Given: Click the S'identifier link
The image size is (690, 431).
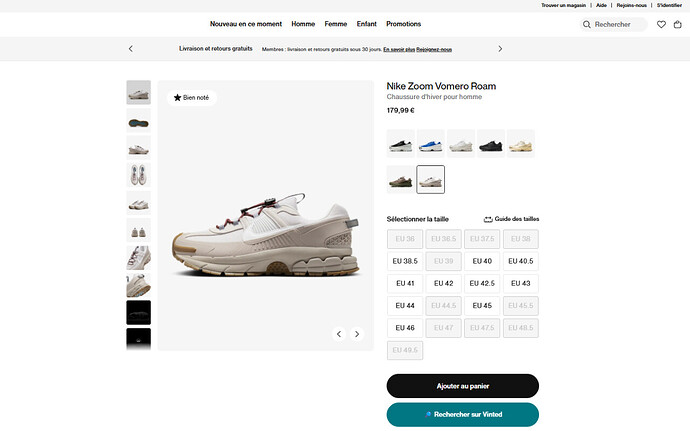Looking at the screenshot, I should (x=669, y=5).
